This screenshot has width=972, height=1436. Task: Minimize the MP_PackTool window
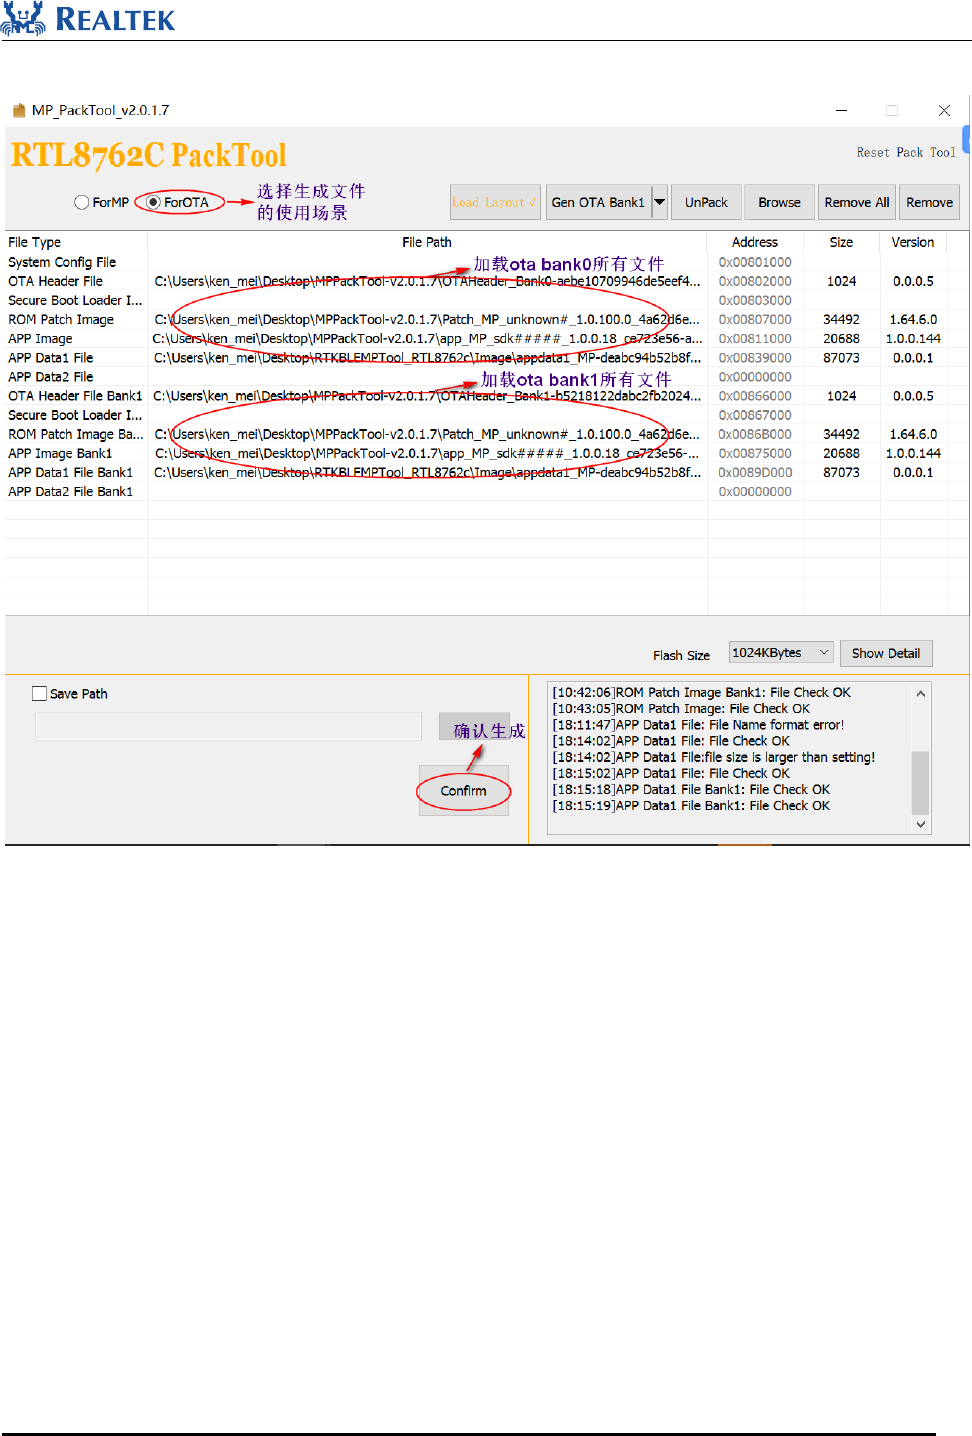[x=841, y=110]
